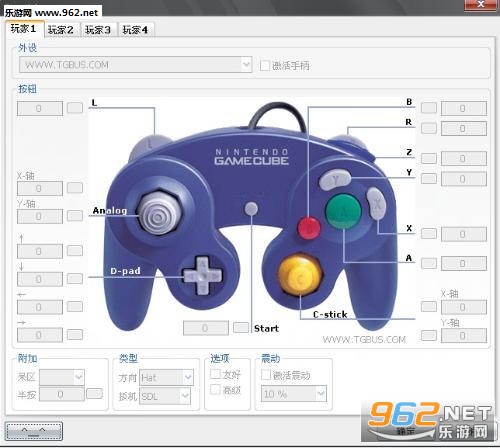Enable the 激活手柄 checkbox
Viewport: 500px width, 448px height.
[x=265, y=65]
